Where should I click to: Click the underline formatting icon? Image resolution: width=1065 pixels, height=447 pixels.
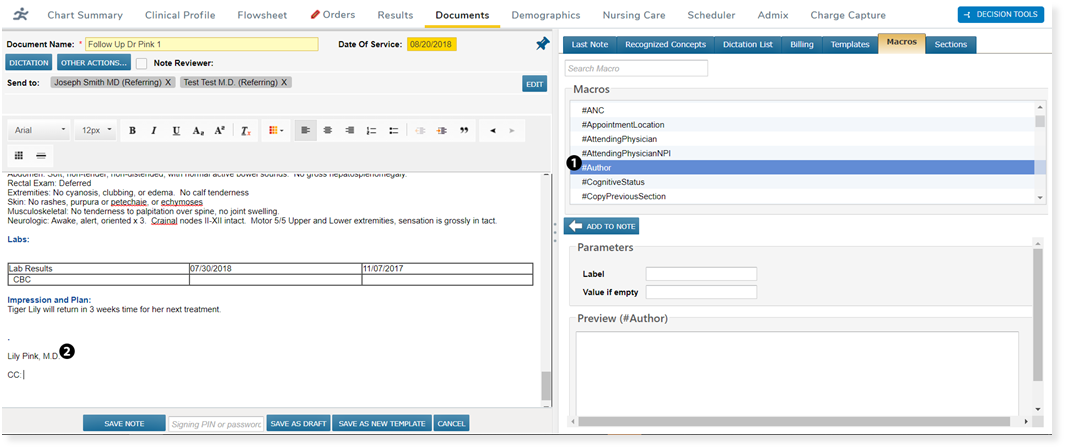pyautogui.click(x=176, y=130)
